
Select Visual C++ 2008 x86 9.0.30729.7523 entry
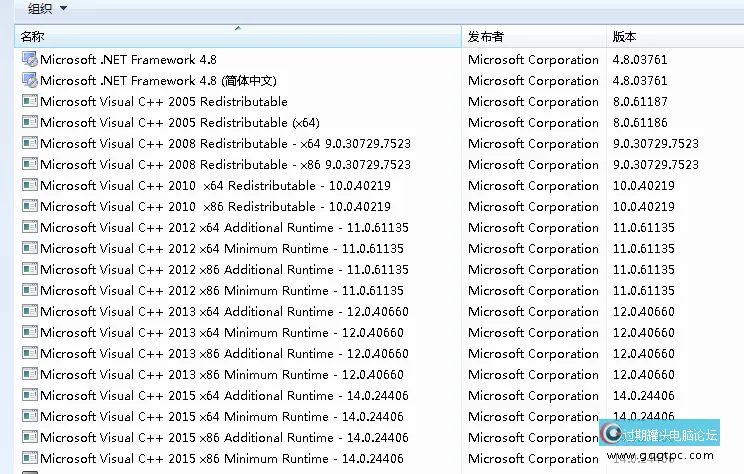[225, 165]
